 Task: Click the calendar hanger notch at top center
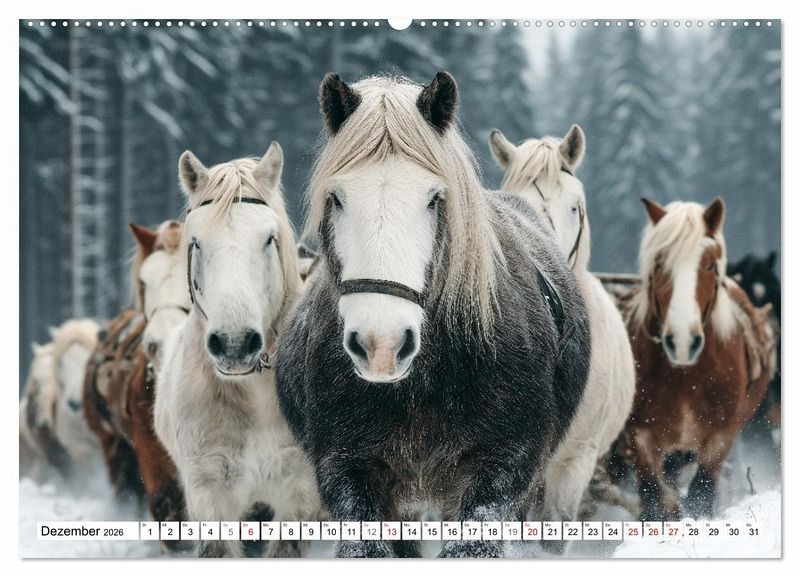tap(400, 22)
